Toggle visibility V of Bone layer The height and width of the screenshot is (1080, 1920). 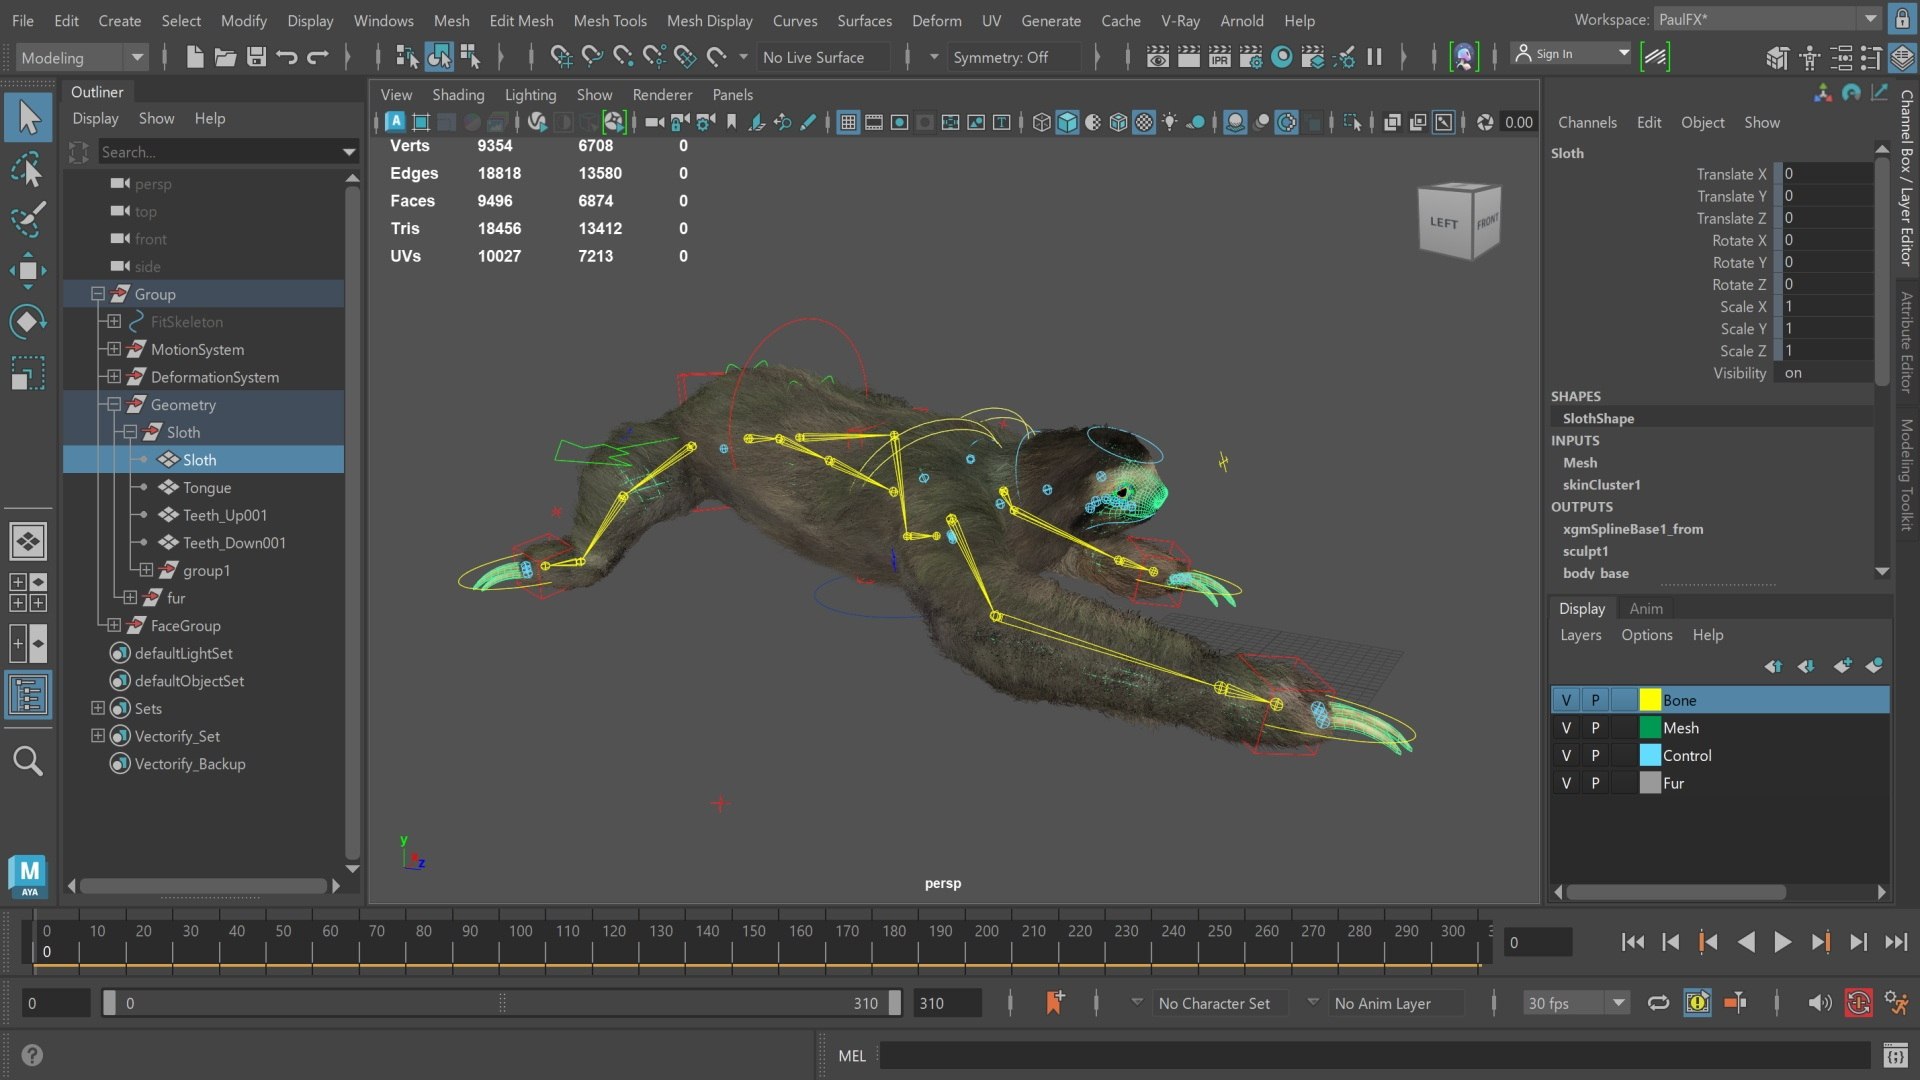(1566, 700)
